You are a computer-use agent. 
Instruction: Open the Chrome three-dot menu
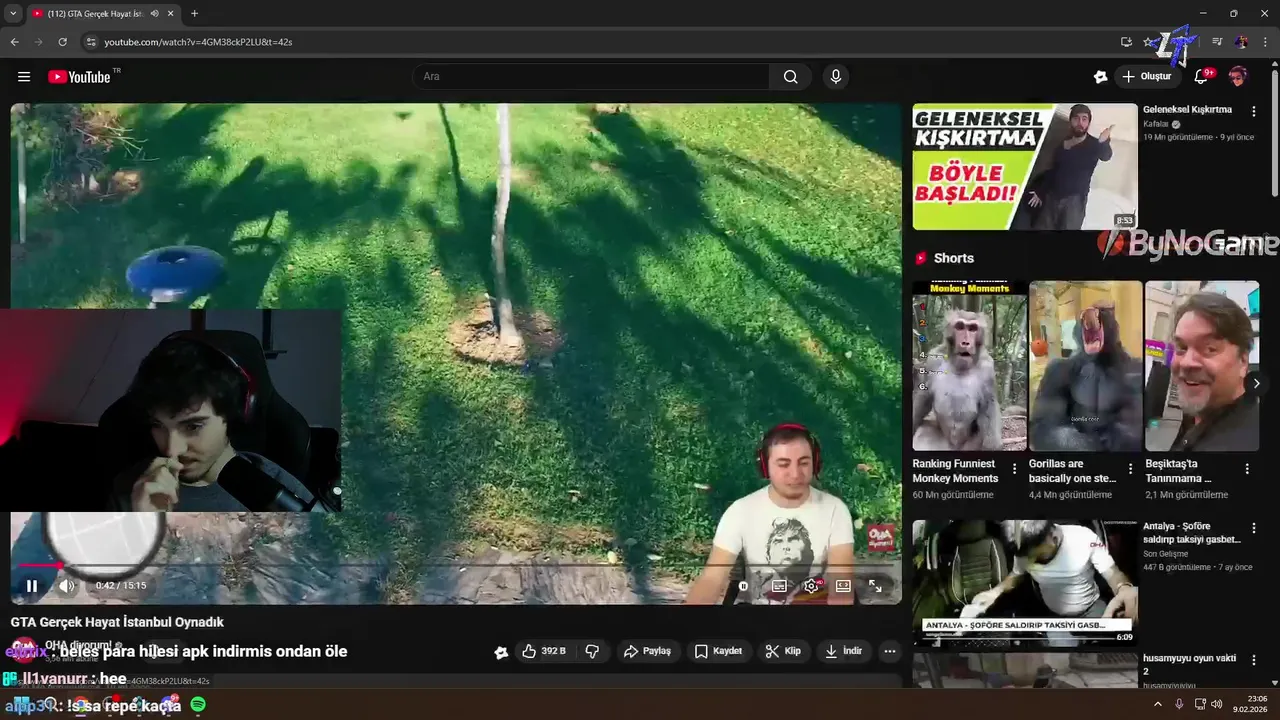tap(1265, 42)
